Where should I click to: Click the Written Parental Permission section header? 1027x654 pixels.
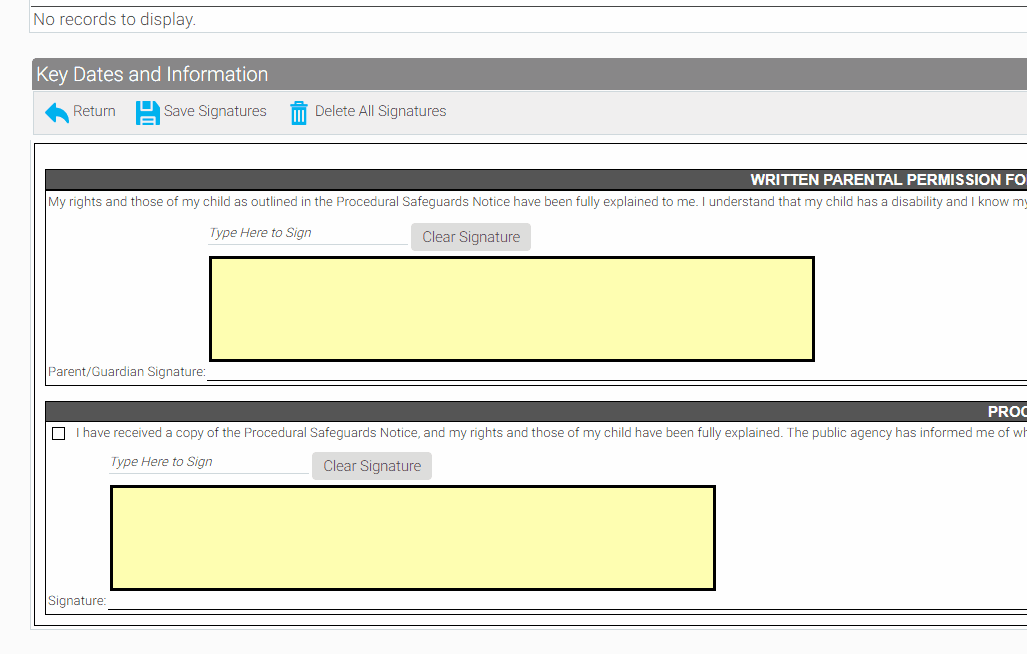point(887,180)
